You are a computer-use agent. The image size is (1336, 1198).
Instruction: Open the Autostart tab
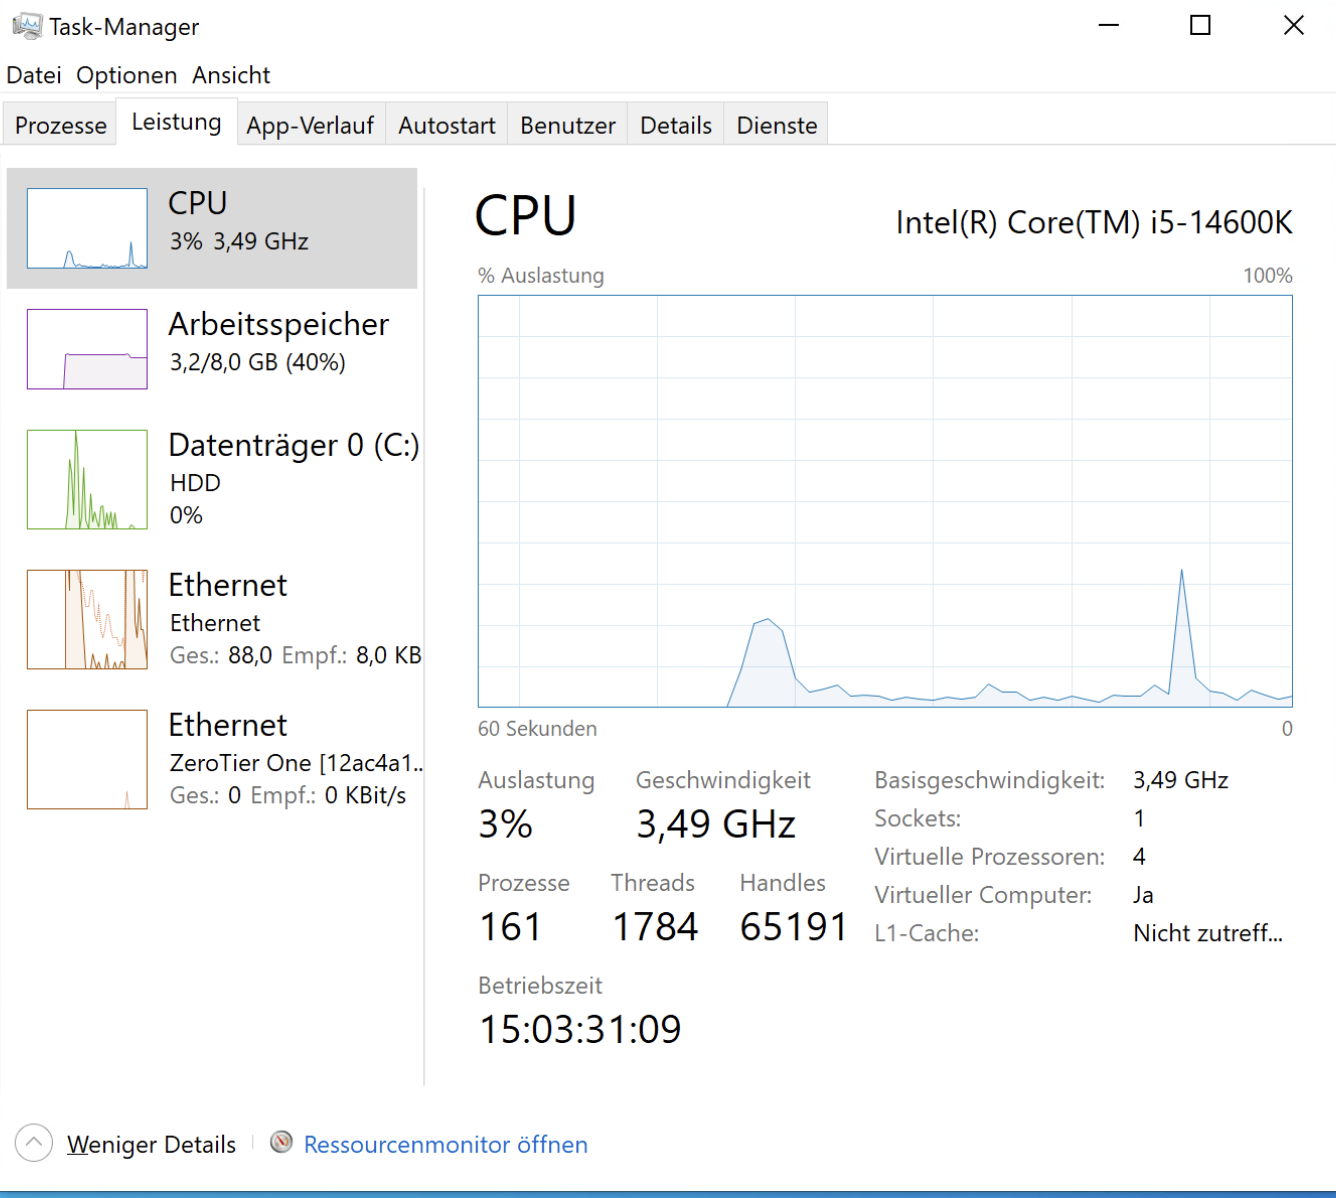pos(447,125)
